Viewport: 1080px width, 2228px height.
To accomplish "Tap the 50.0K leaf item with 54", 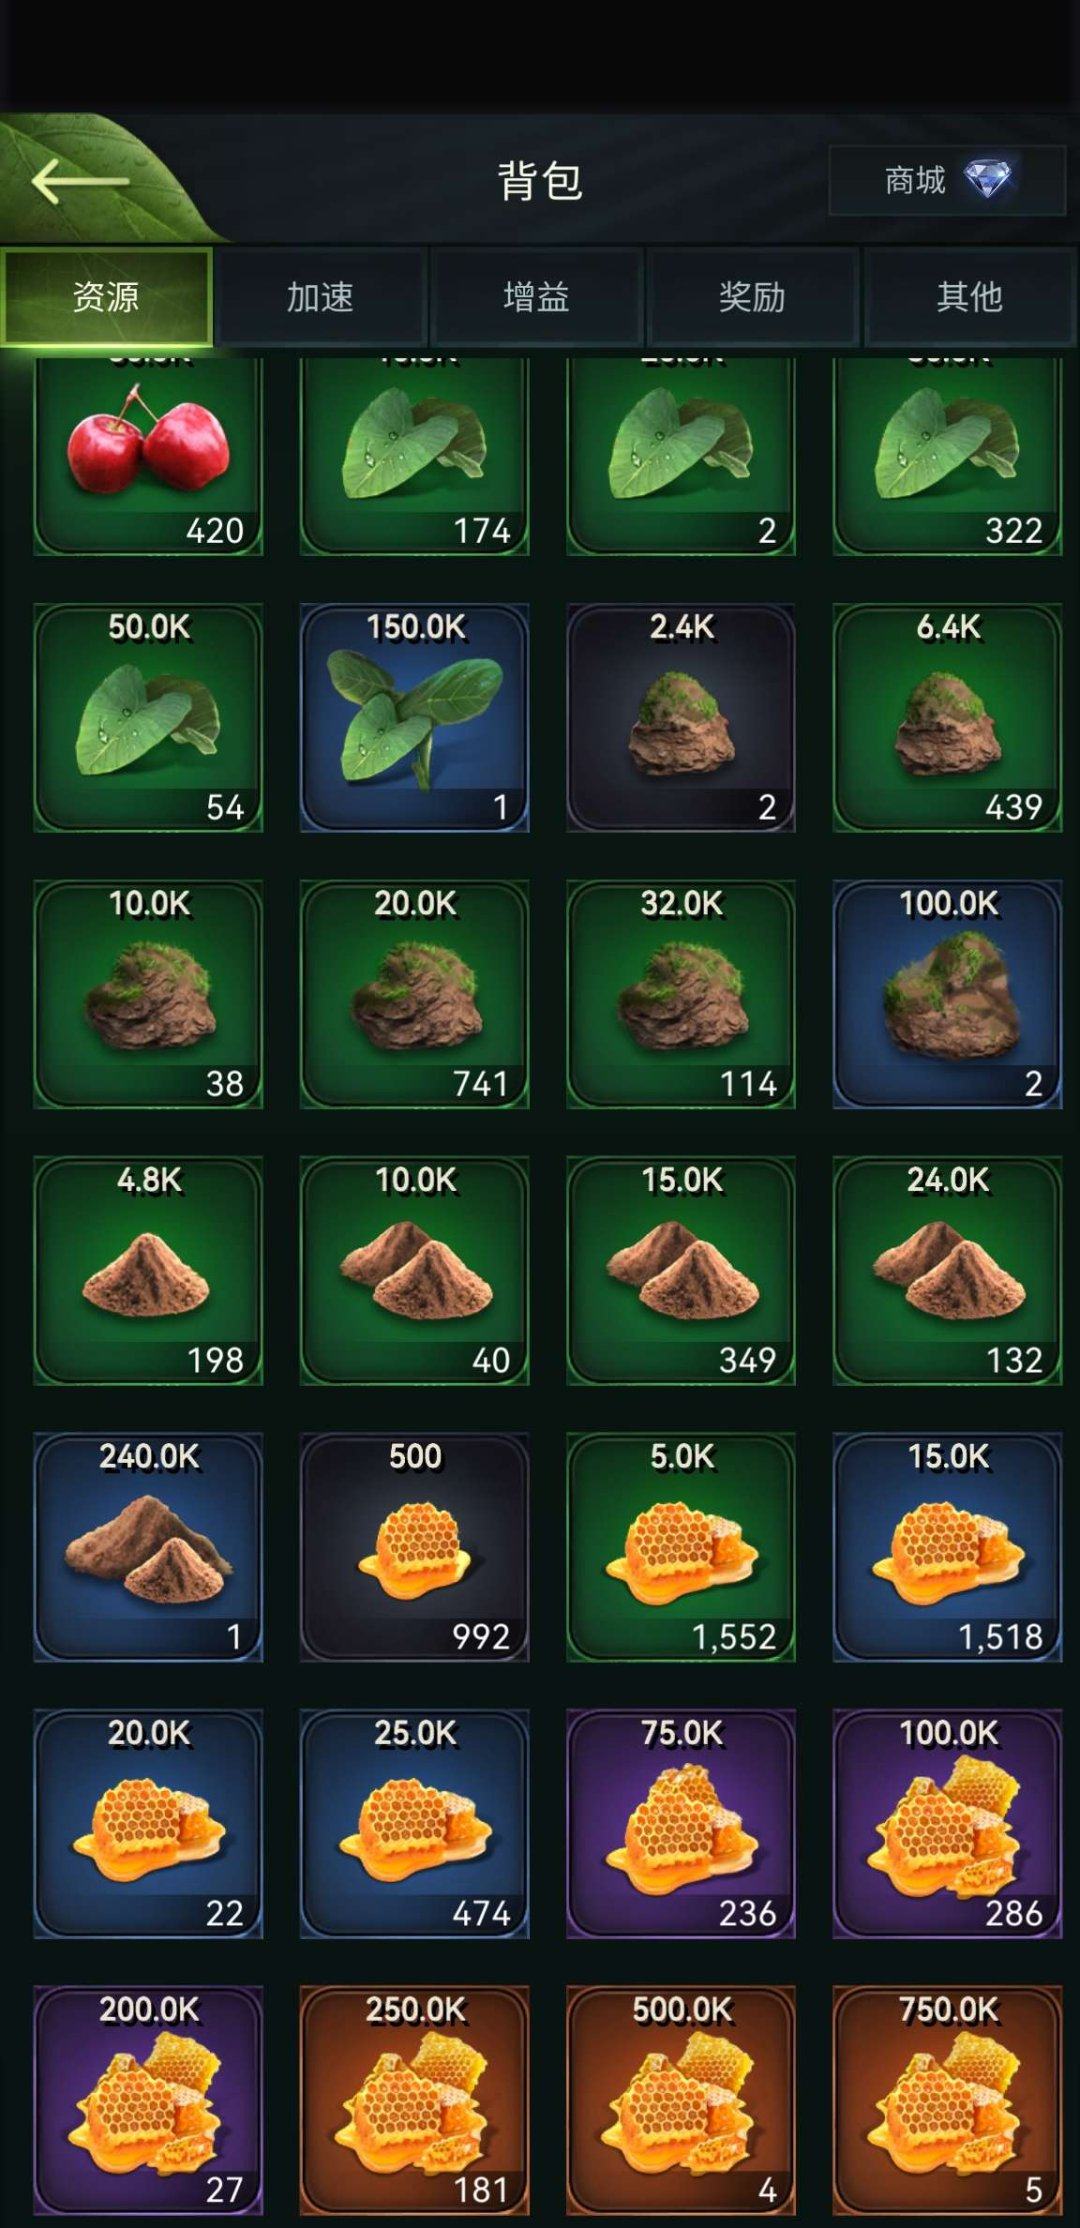I will 148,717.
